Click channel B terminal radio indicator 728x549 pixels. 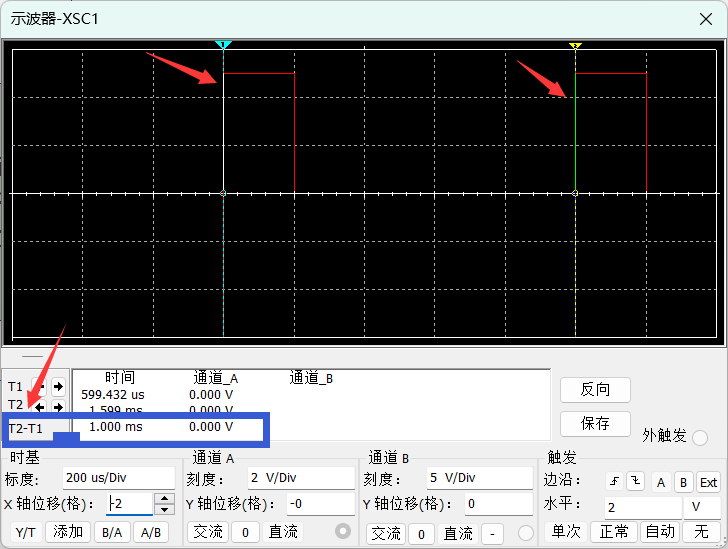[526, 533]
